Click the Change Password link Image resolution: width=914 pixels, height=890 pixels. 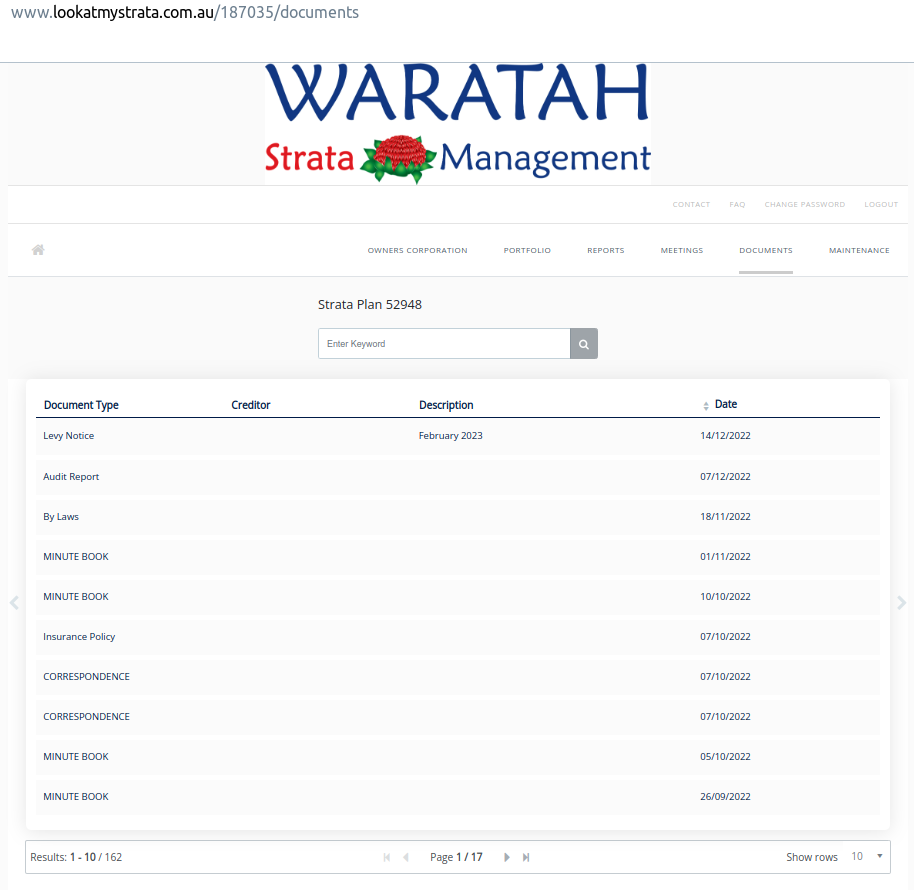(x=805, y=205)
